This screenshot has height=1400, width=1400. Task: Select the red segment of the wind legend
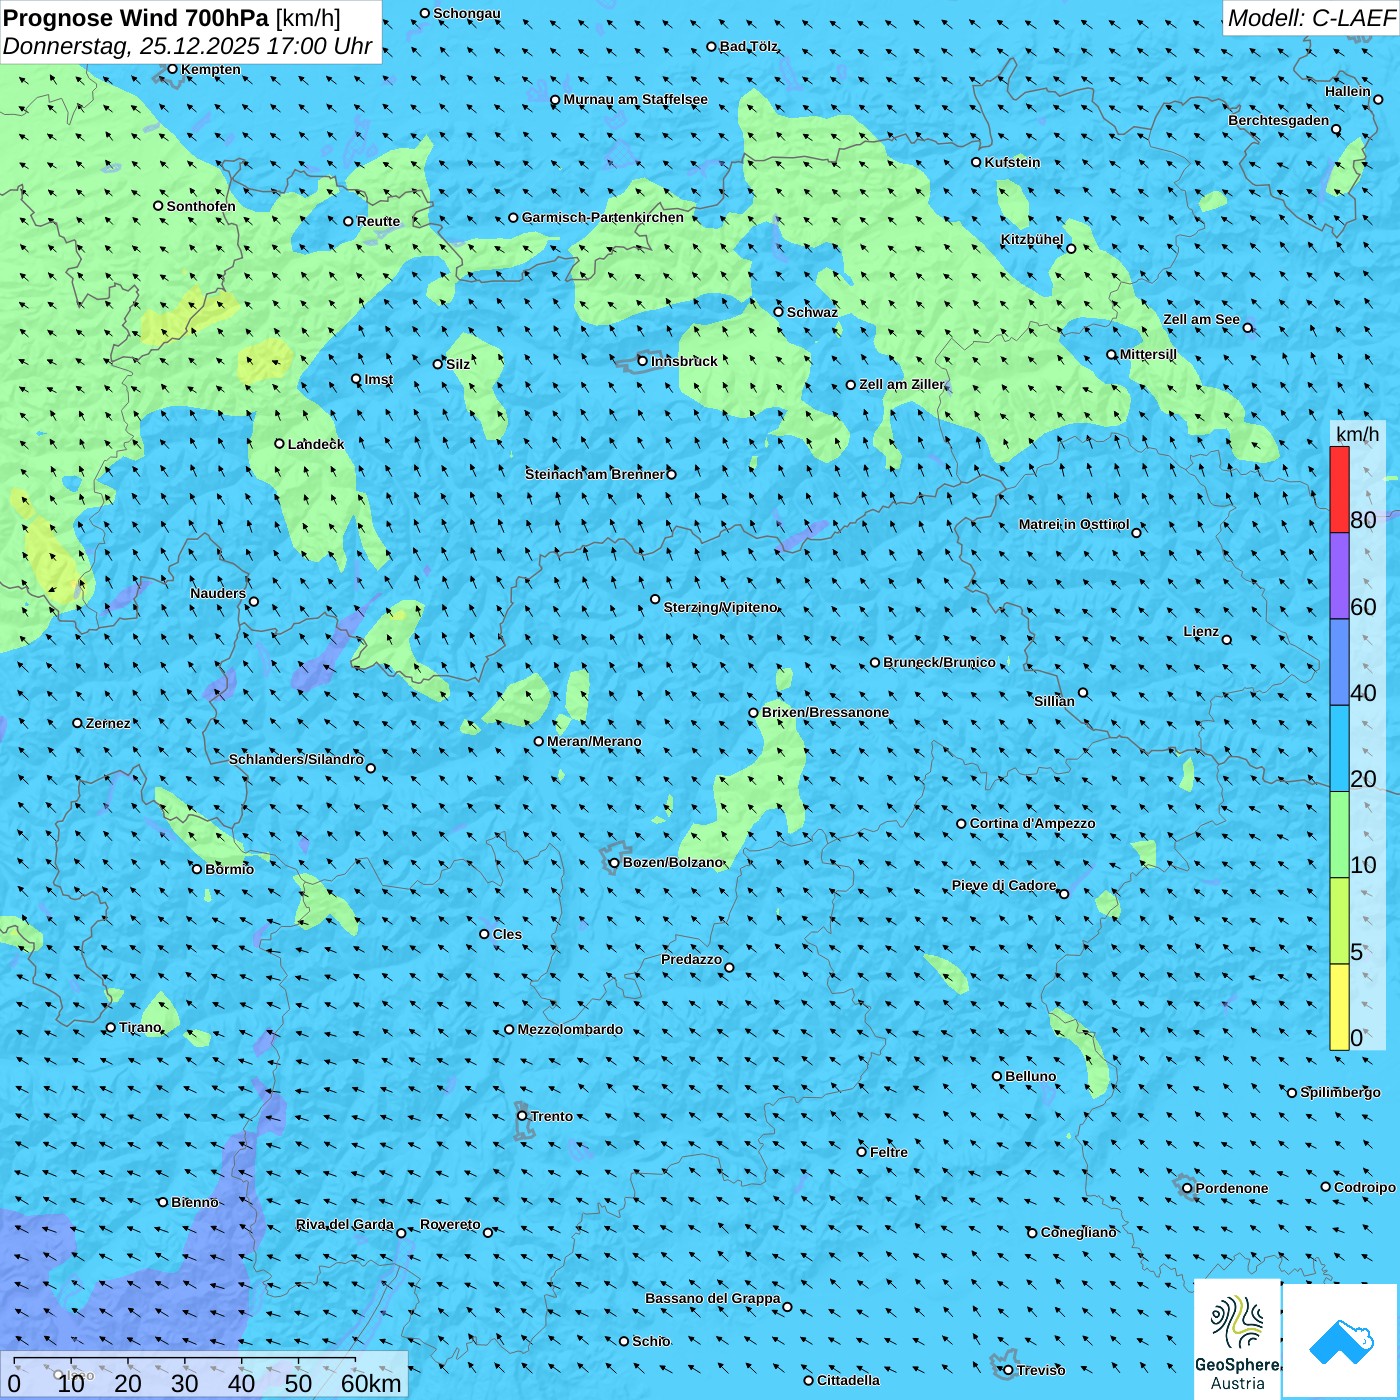click(1339, 489)
